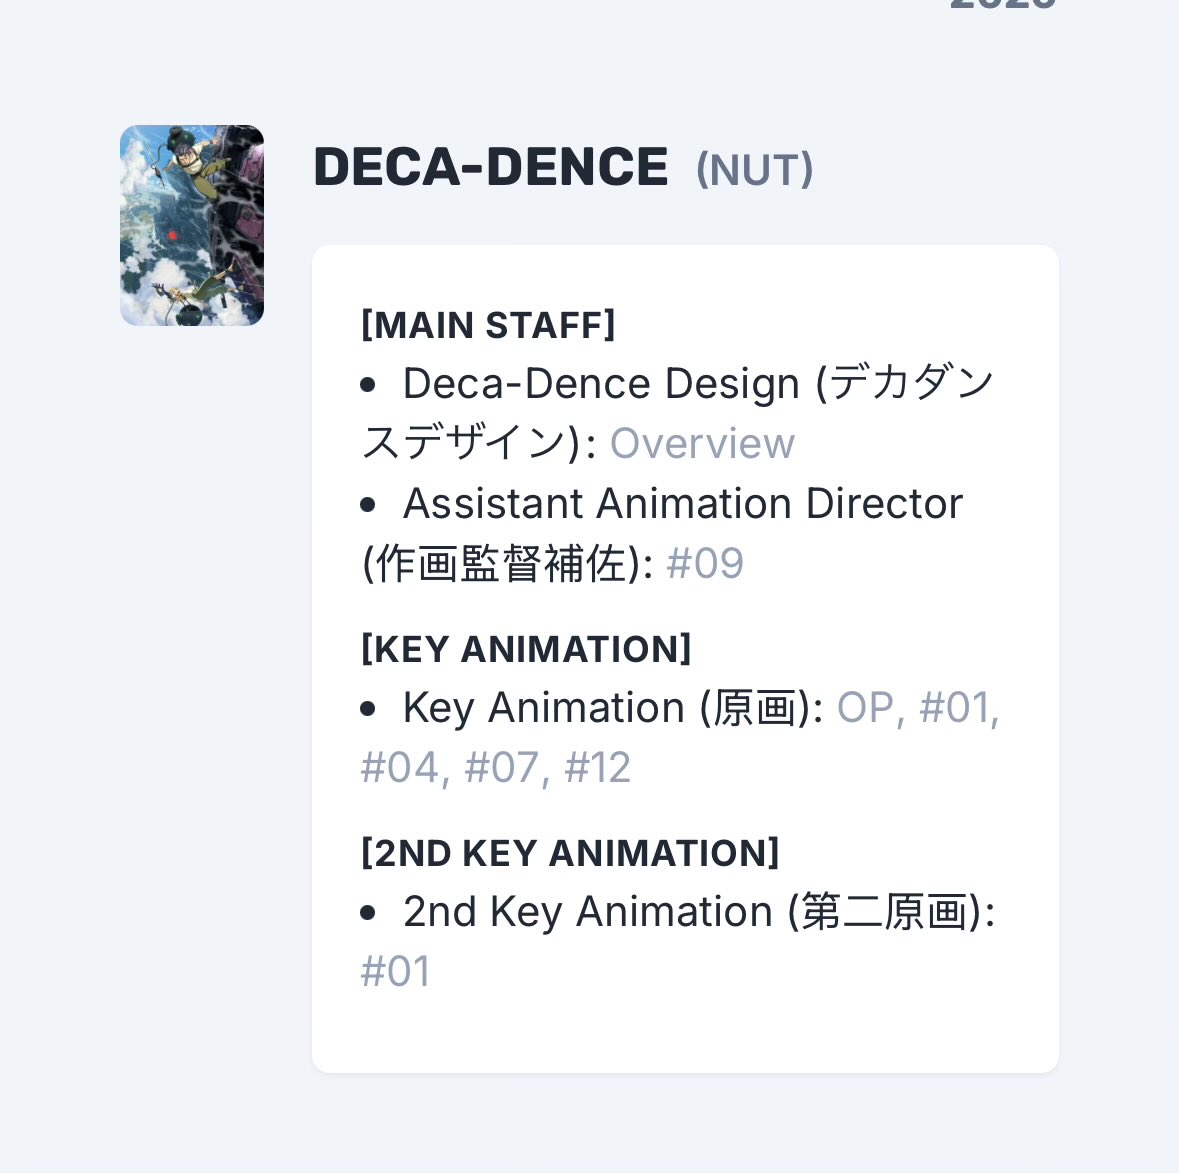1179x1173 pixels.
Task: Click the 'Deca-Dence Design' role name
Action: coord(601,384)
